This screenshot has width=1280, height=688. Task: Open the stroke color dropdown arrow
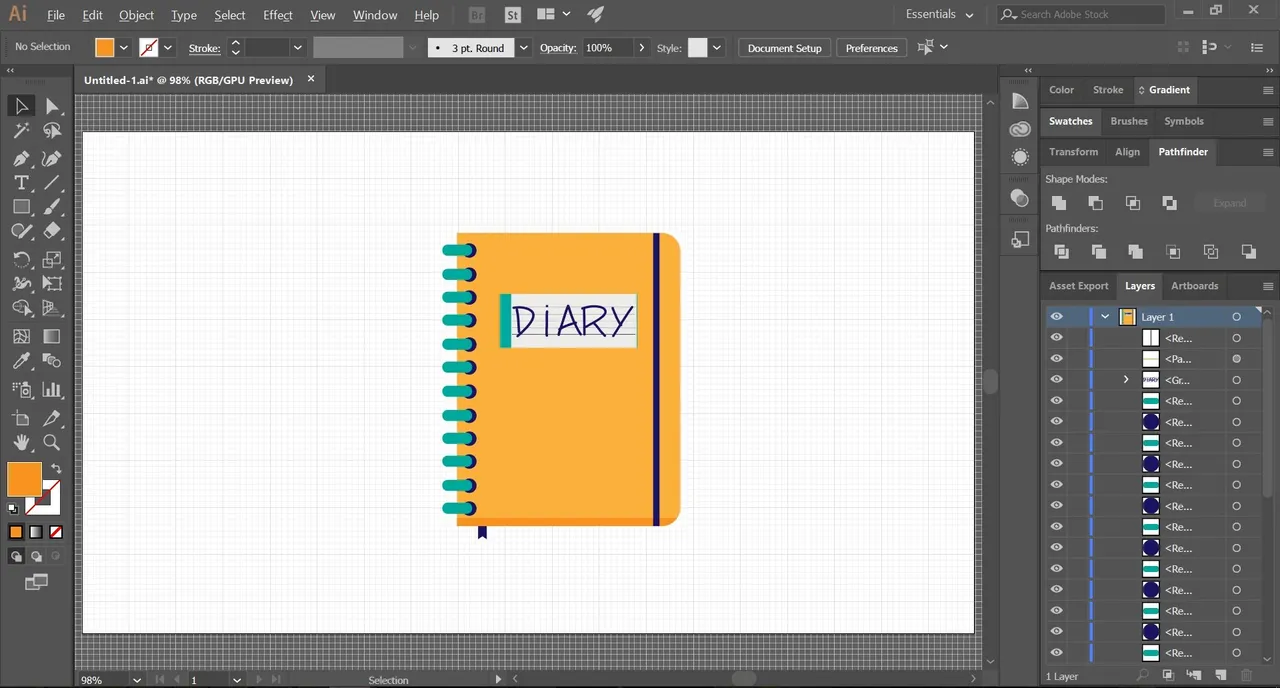coord(168,48)
